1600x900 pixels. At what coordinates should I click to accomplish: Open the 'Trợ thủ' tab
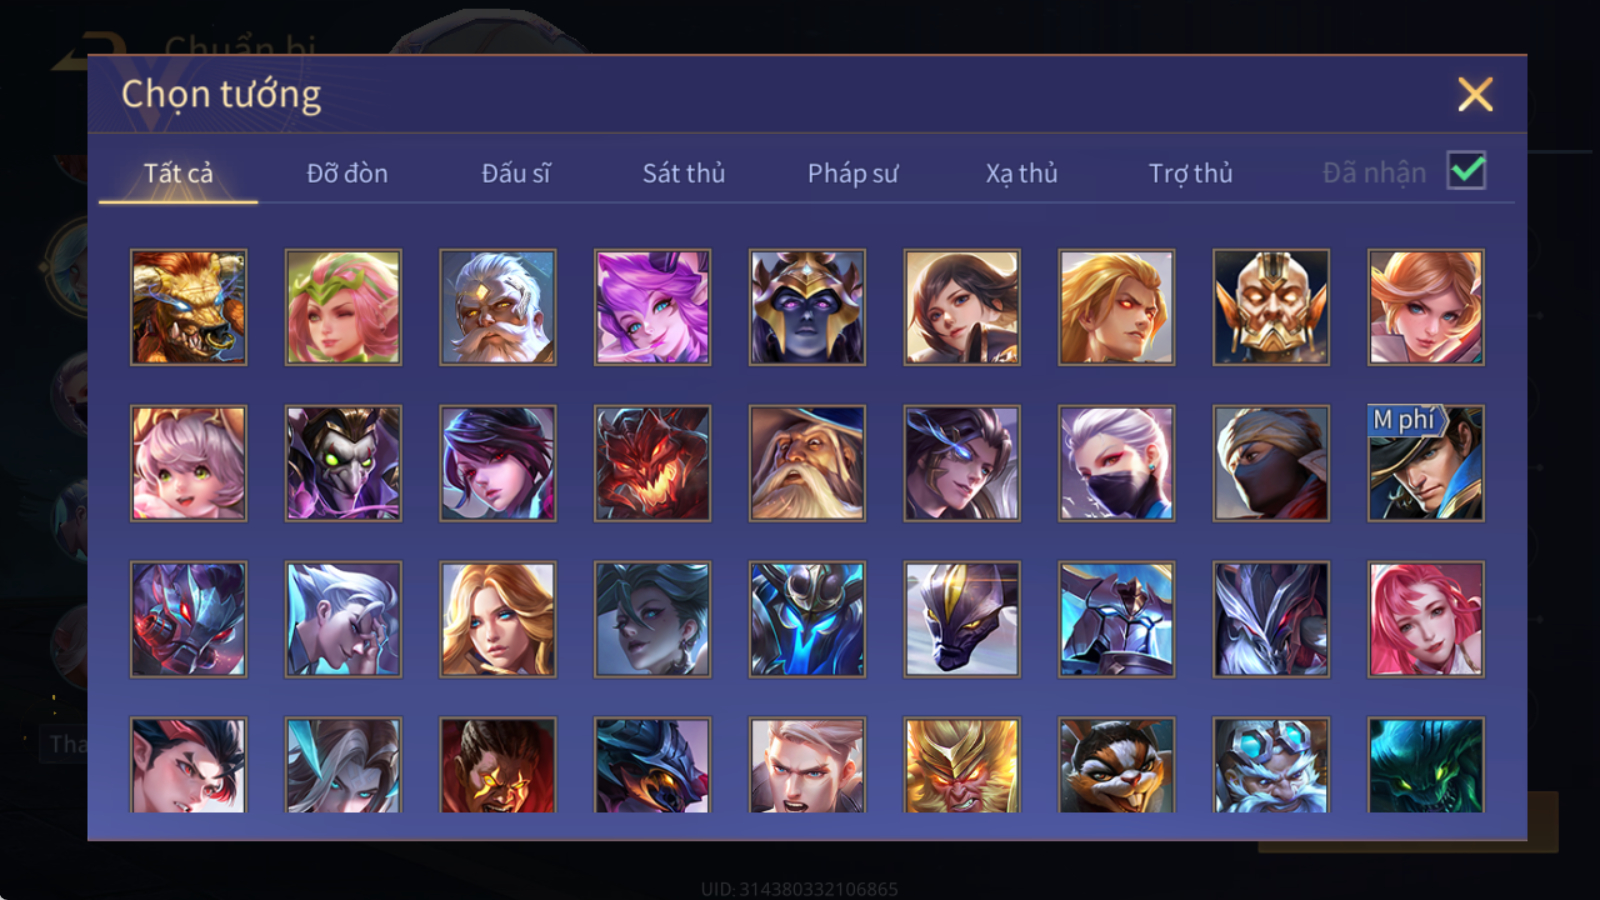1190,173
